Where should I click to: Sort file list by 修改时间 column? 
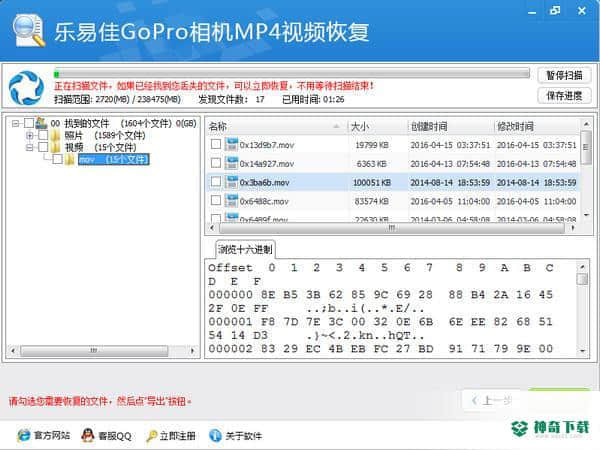pyautogui.click(x=537, y=126)
